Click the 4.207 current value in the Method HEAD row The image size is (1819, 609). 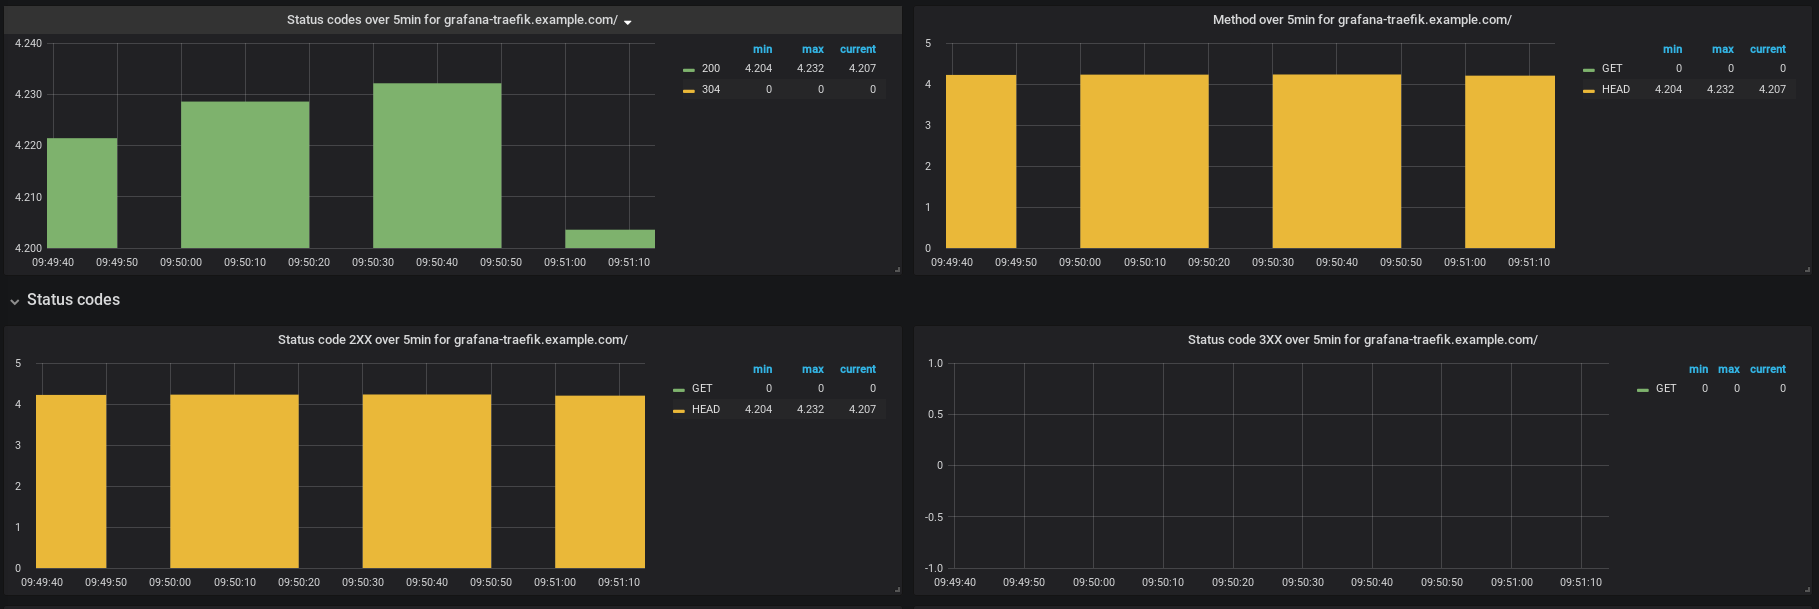coord(1773,90)
